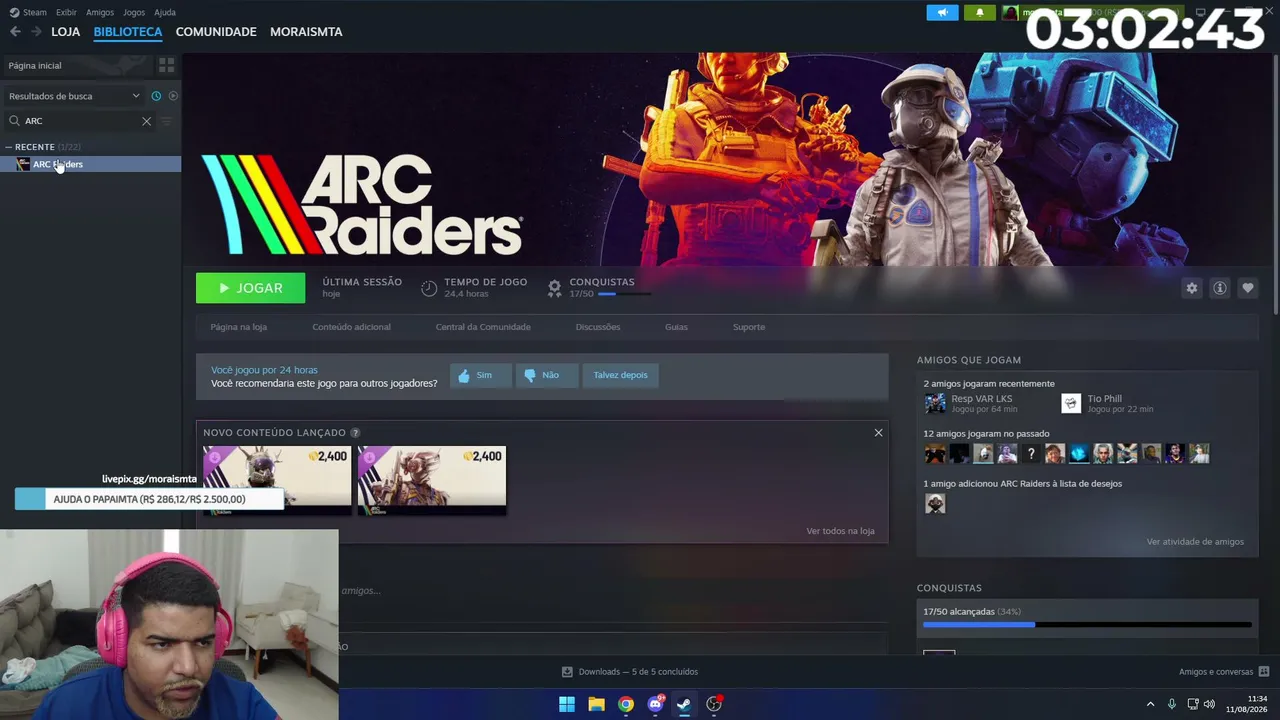Open Downloads manager in the bottom bar
The height and width of the screenshot is (720, 1280).
point(630,672)
